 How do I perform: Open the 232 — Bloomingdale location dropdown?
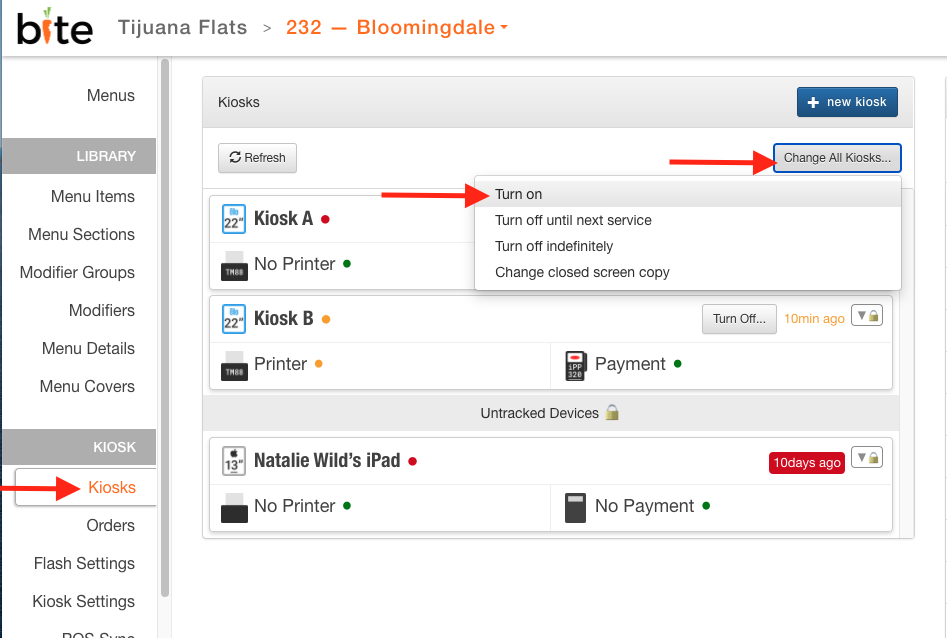click(397, 28)
